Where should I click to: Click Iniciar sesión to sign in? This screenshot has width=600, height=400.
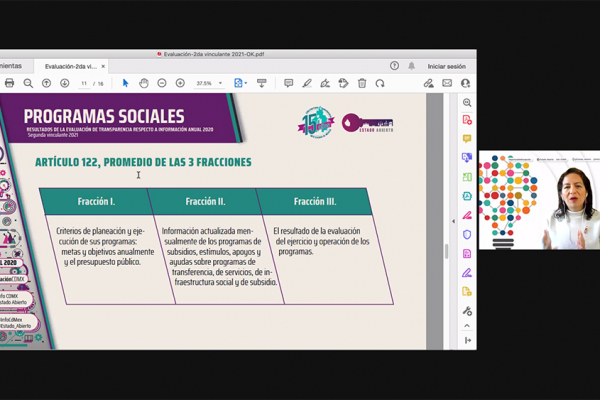pyautogui.click(x=447, y=66)
